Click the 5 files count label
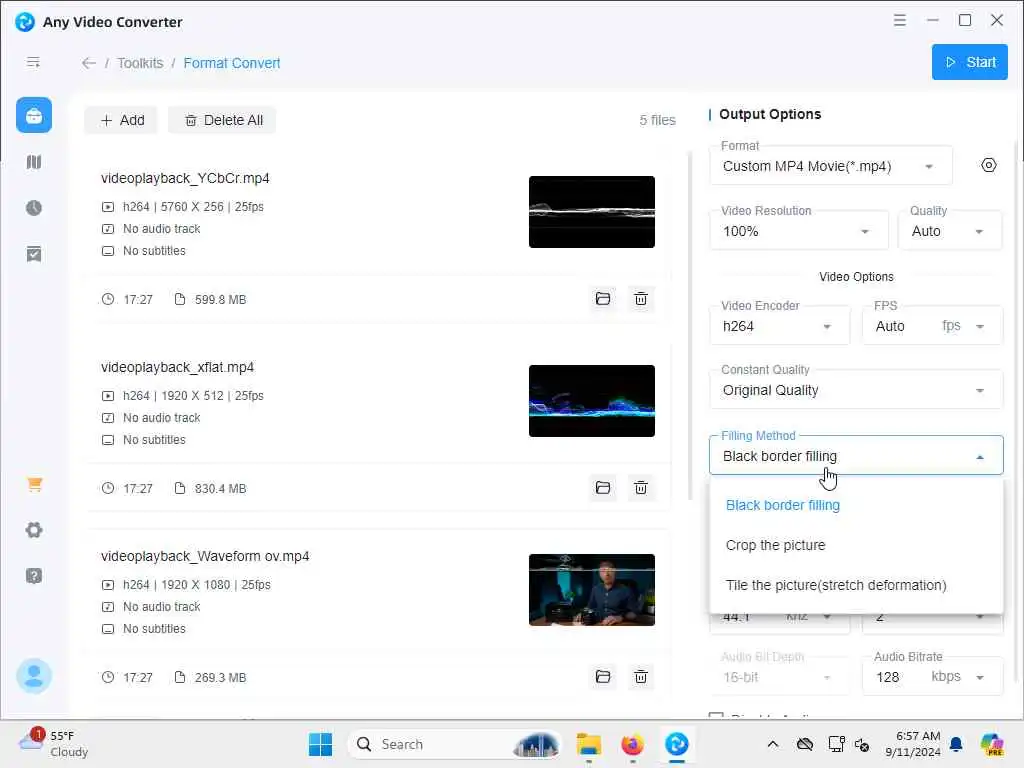Screen dimensions: 1024x768 [657, 120]
